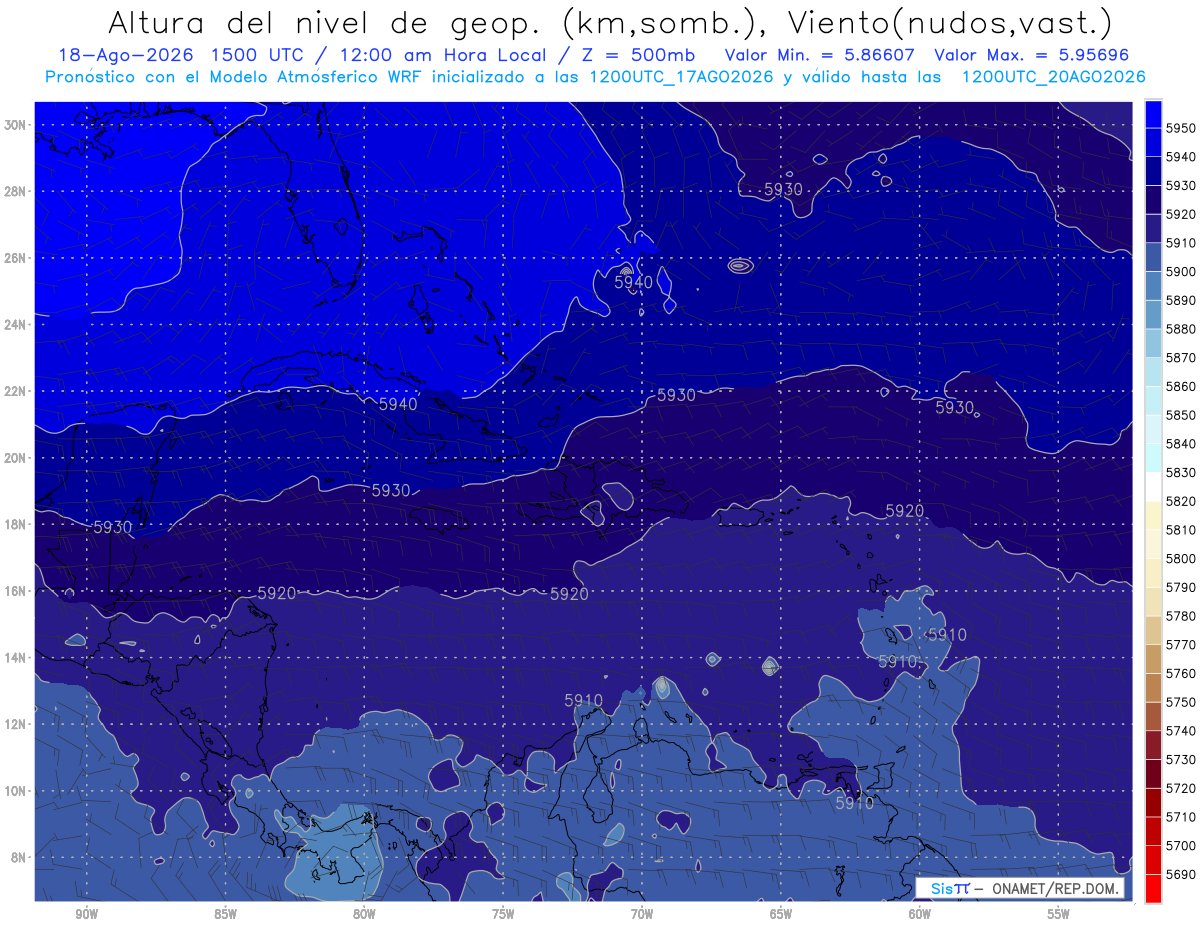This screenshot has height=927, width=1200.
Task: Click the 90W longitude axis label
Action: click(86, 914)
